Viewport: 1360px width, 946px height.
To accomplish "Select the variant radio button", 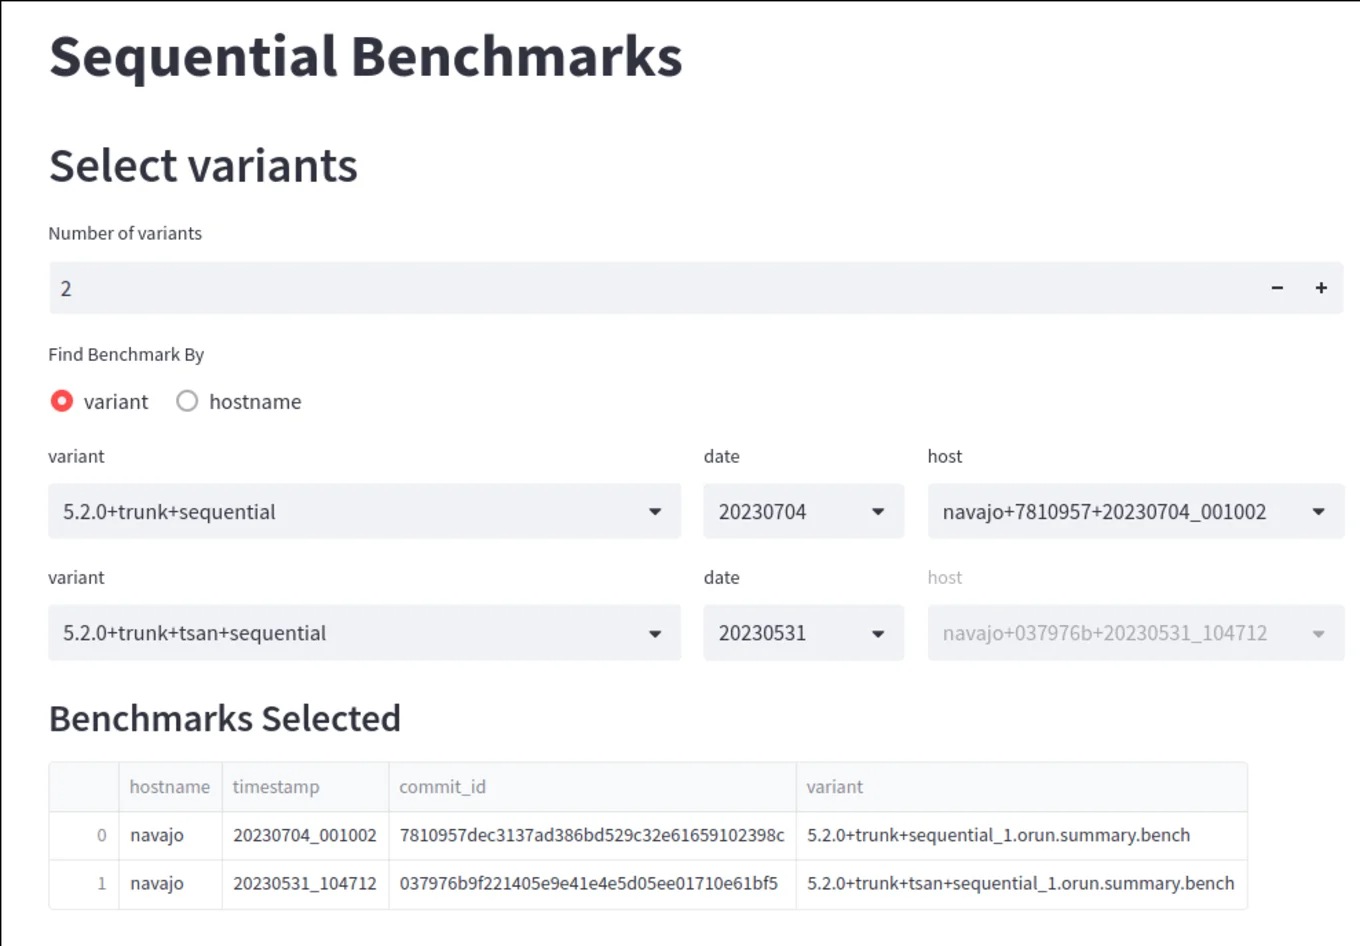I will tap(61, 401).
